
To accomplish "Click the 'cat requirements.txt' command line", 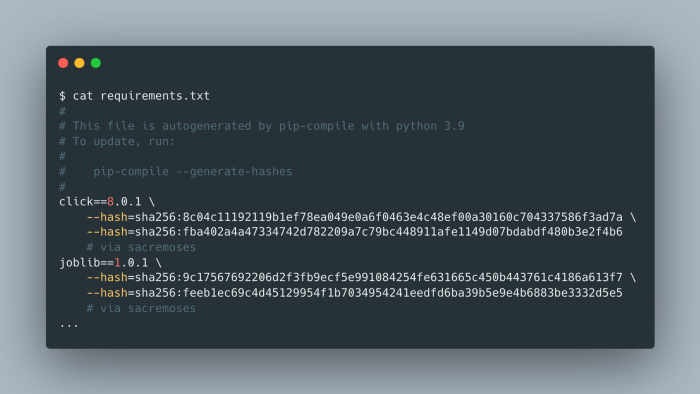I will (134, 96).
